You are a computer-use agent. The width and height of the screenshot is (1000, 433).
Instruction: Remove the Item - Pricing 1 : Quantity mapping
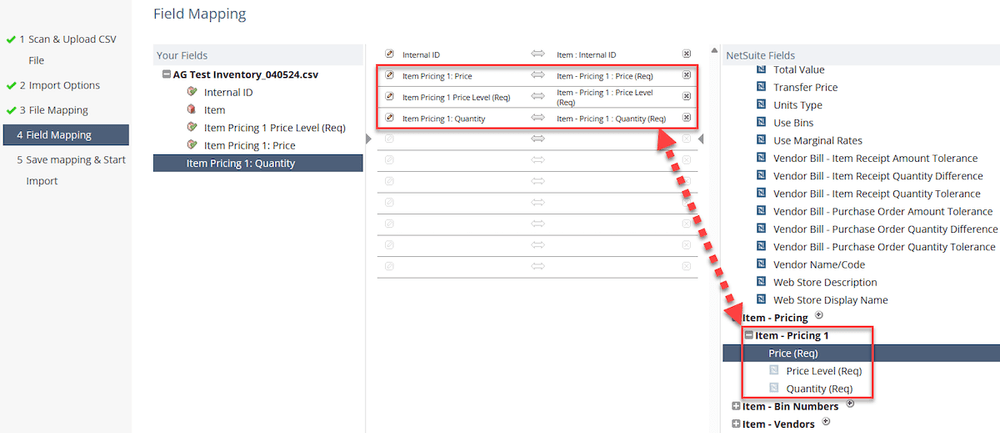pos(686,117)
